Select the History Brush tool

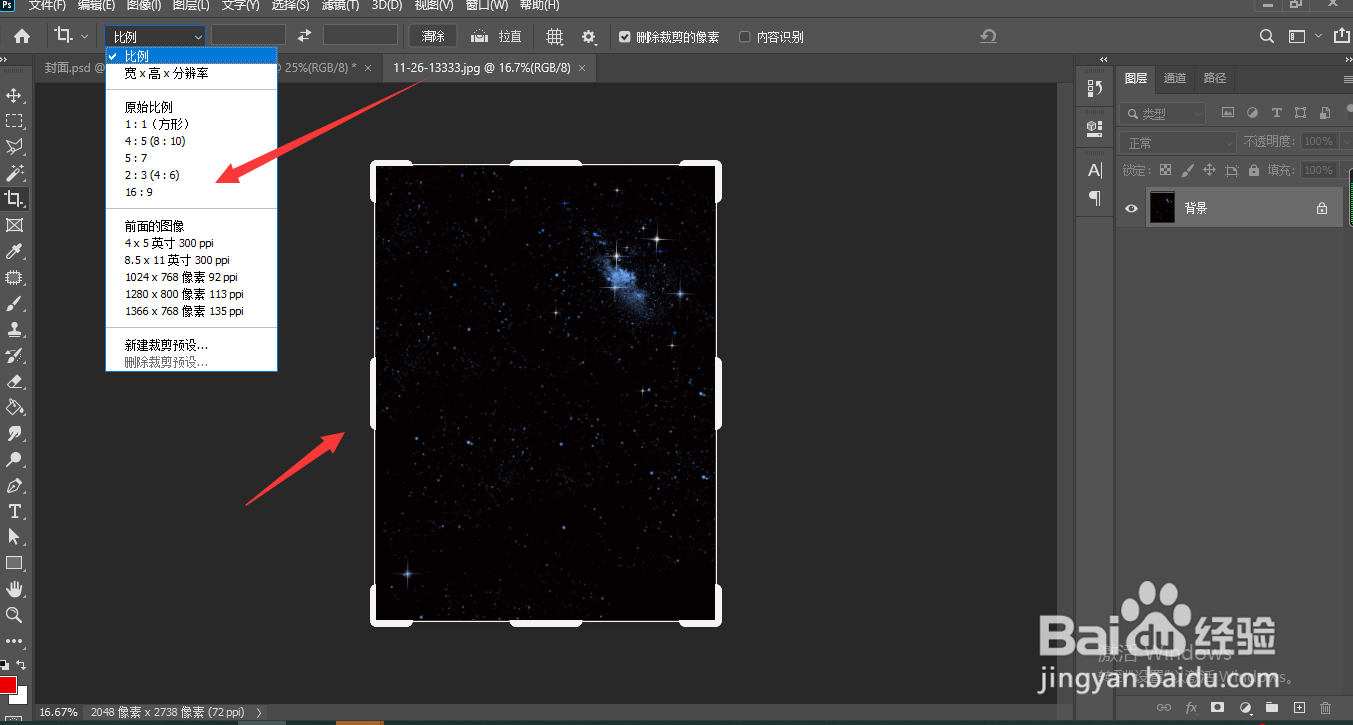(14, 355)
